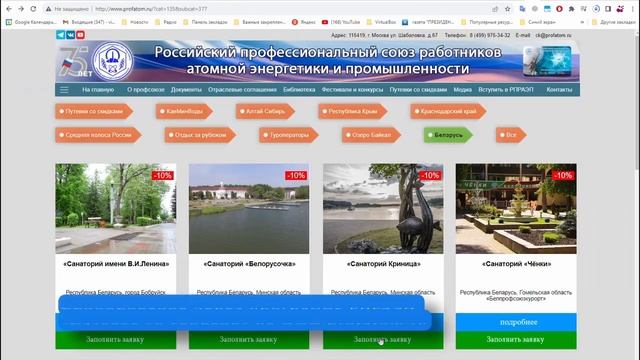Viewport: 640px width, 360px height.
Task: Click the Telegram icon on the site header
Action: [60, 35]
